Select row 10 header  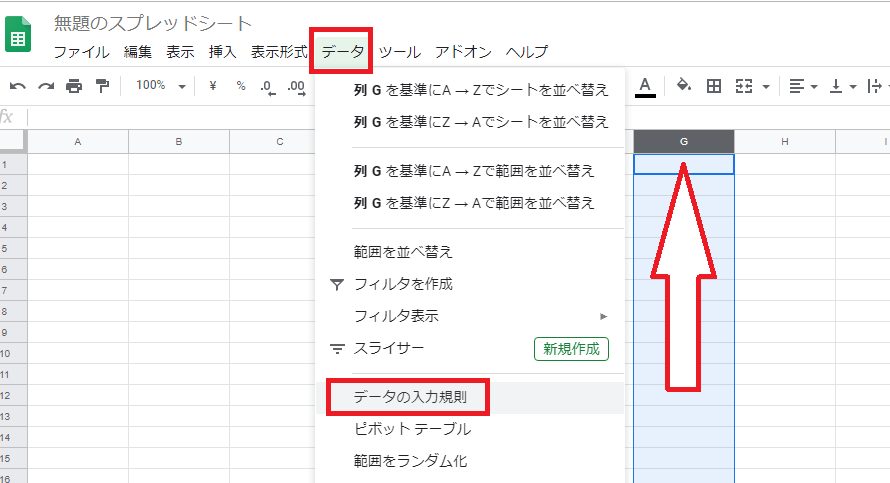tap(13, 354)
